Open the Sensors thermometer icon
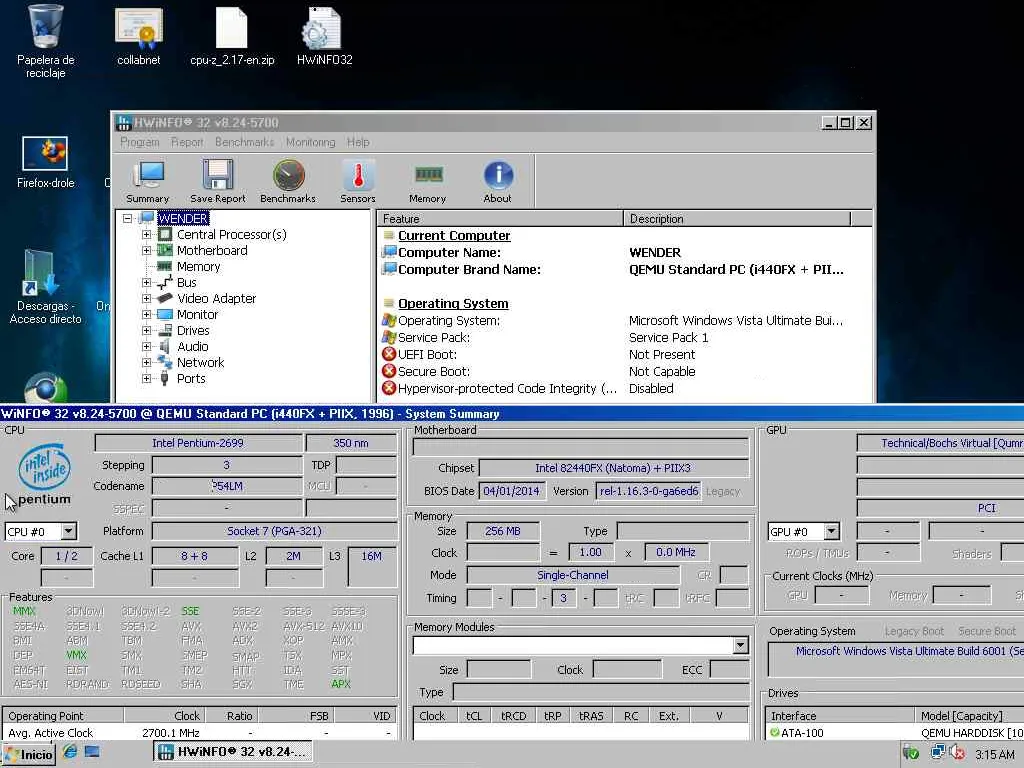 358,181
